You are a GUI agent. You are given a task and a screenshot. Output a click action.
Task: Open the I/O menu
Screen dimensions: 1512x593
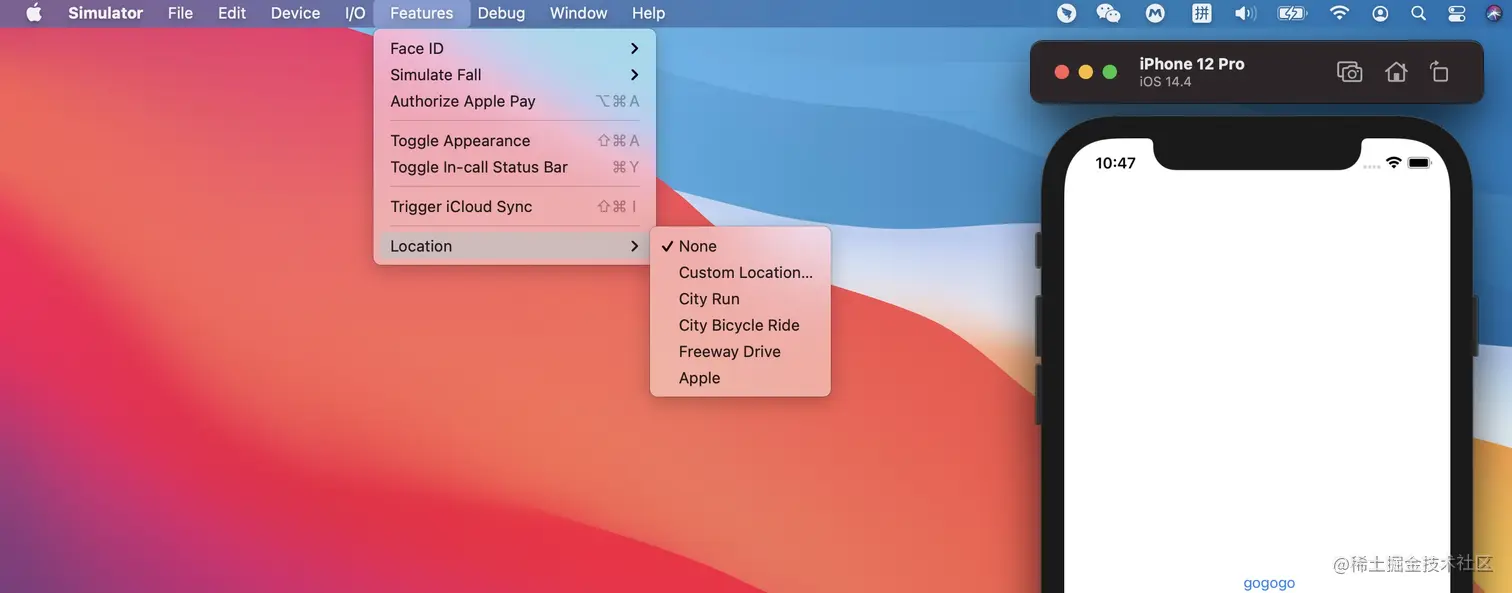click(355, 13)
